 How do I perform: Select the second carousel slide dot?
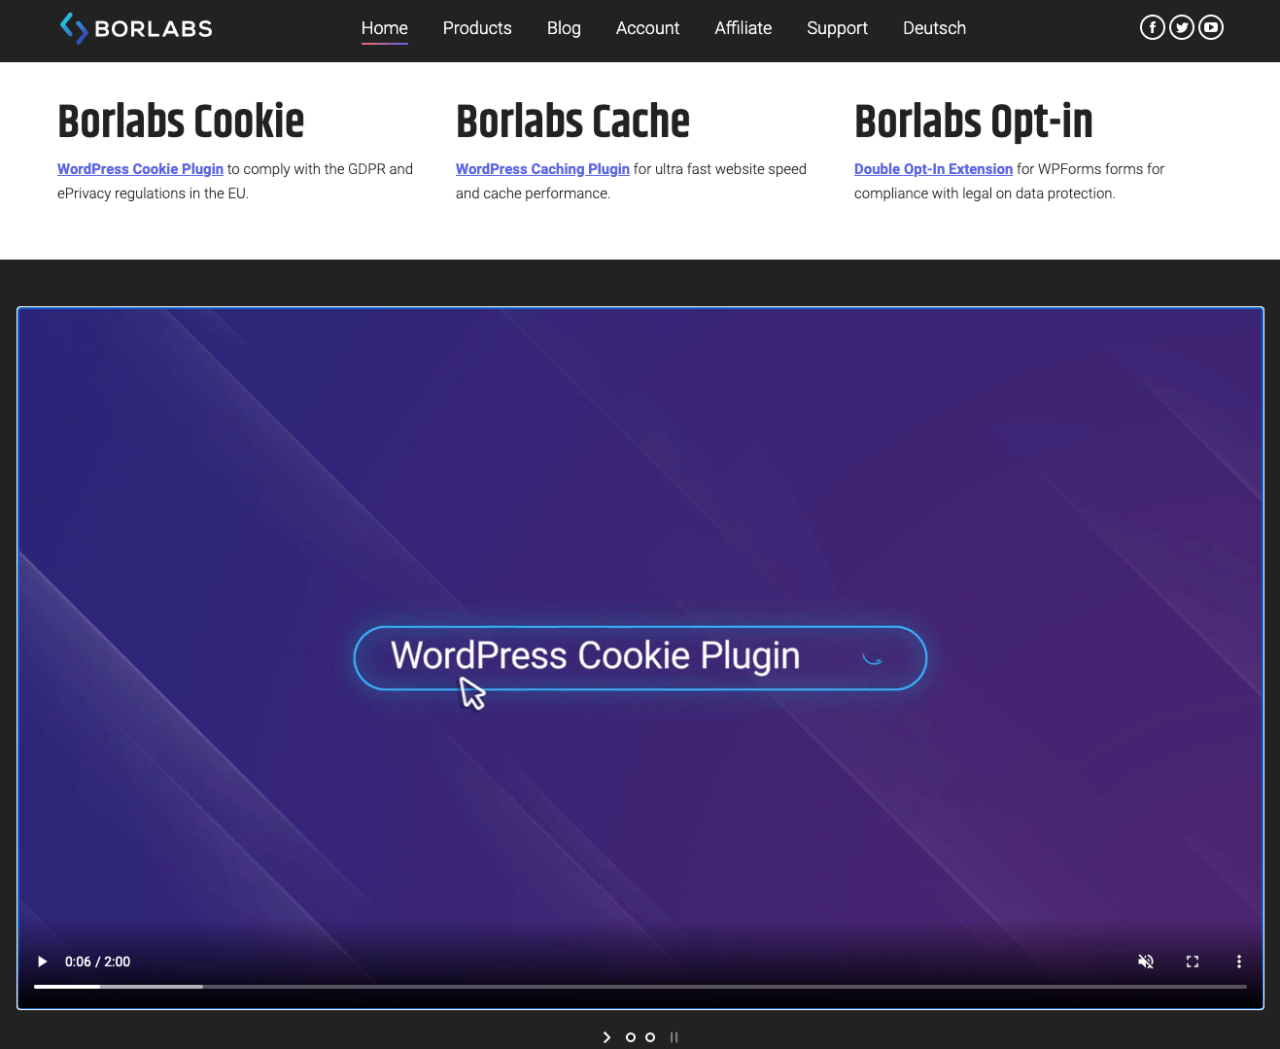coord(650,1037)
